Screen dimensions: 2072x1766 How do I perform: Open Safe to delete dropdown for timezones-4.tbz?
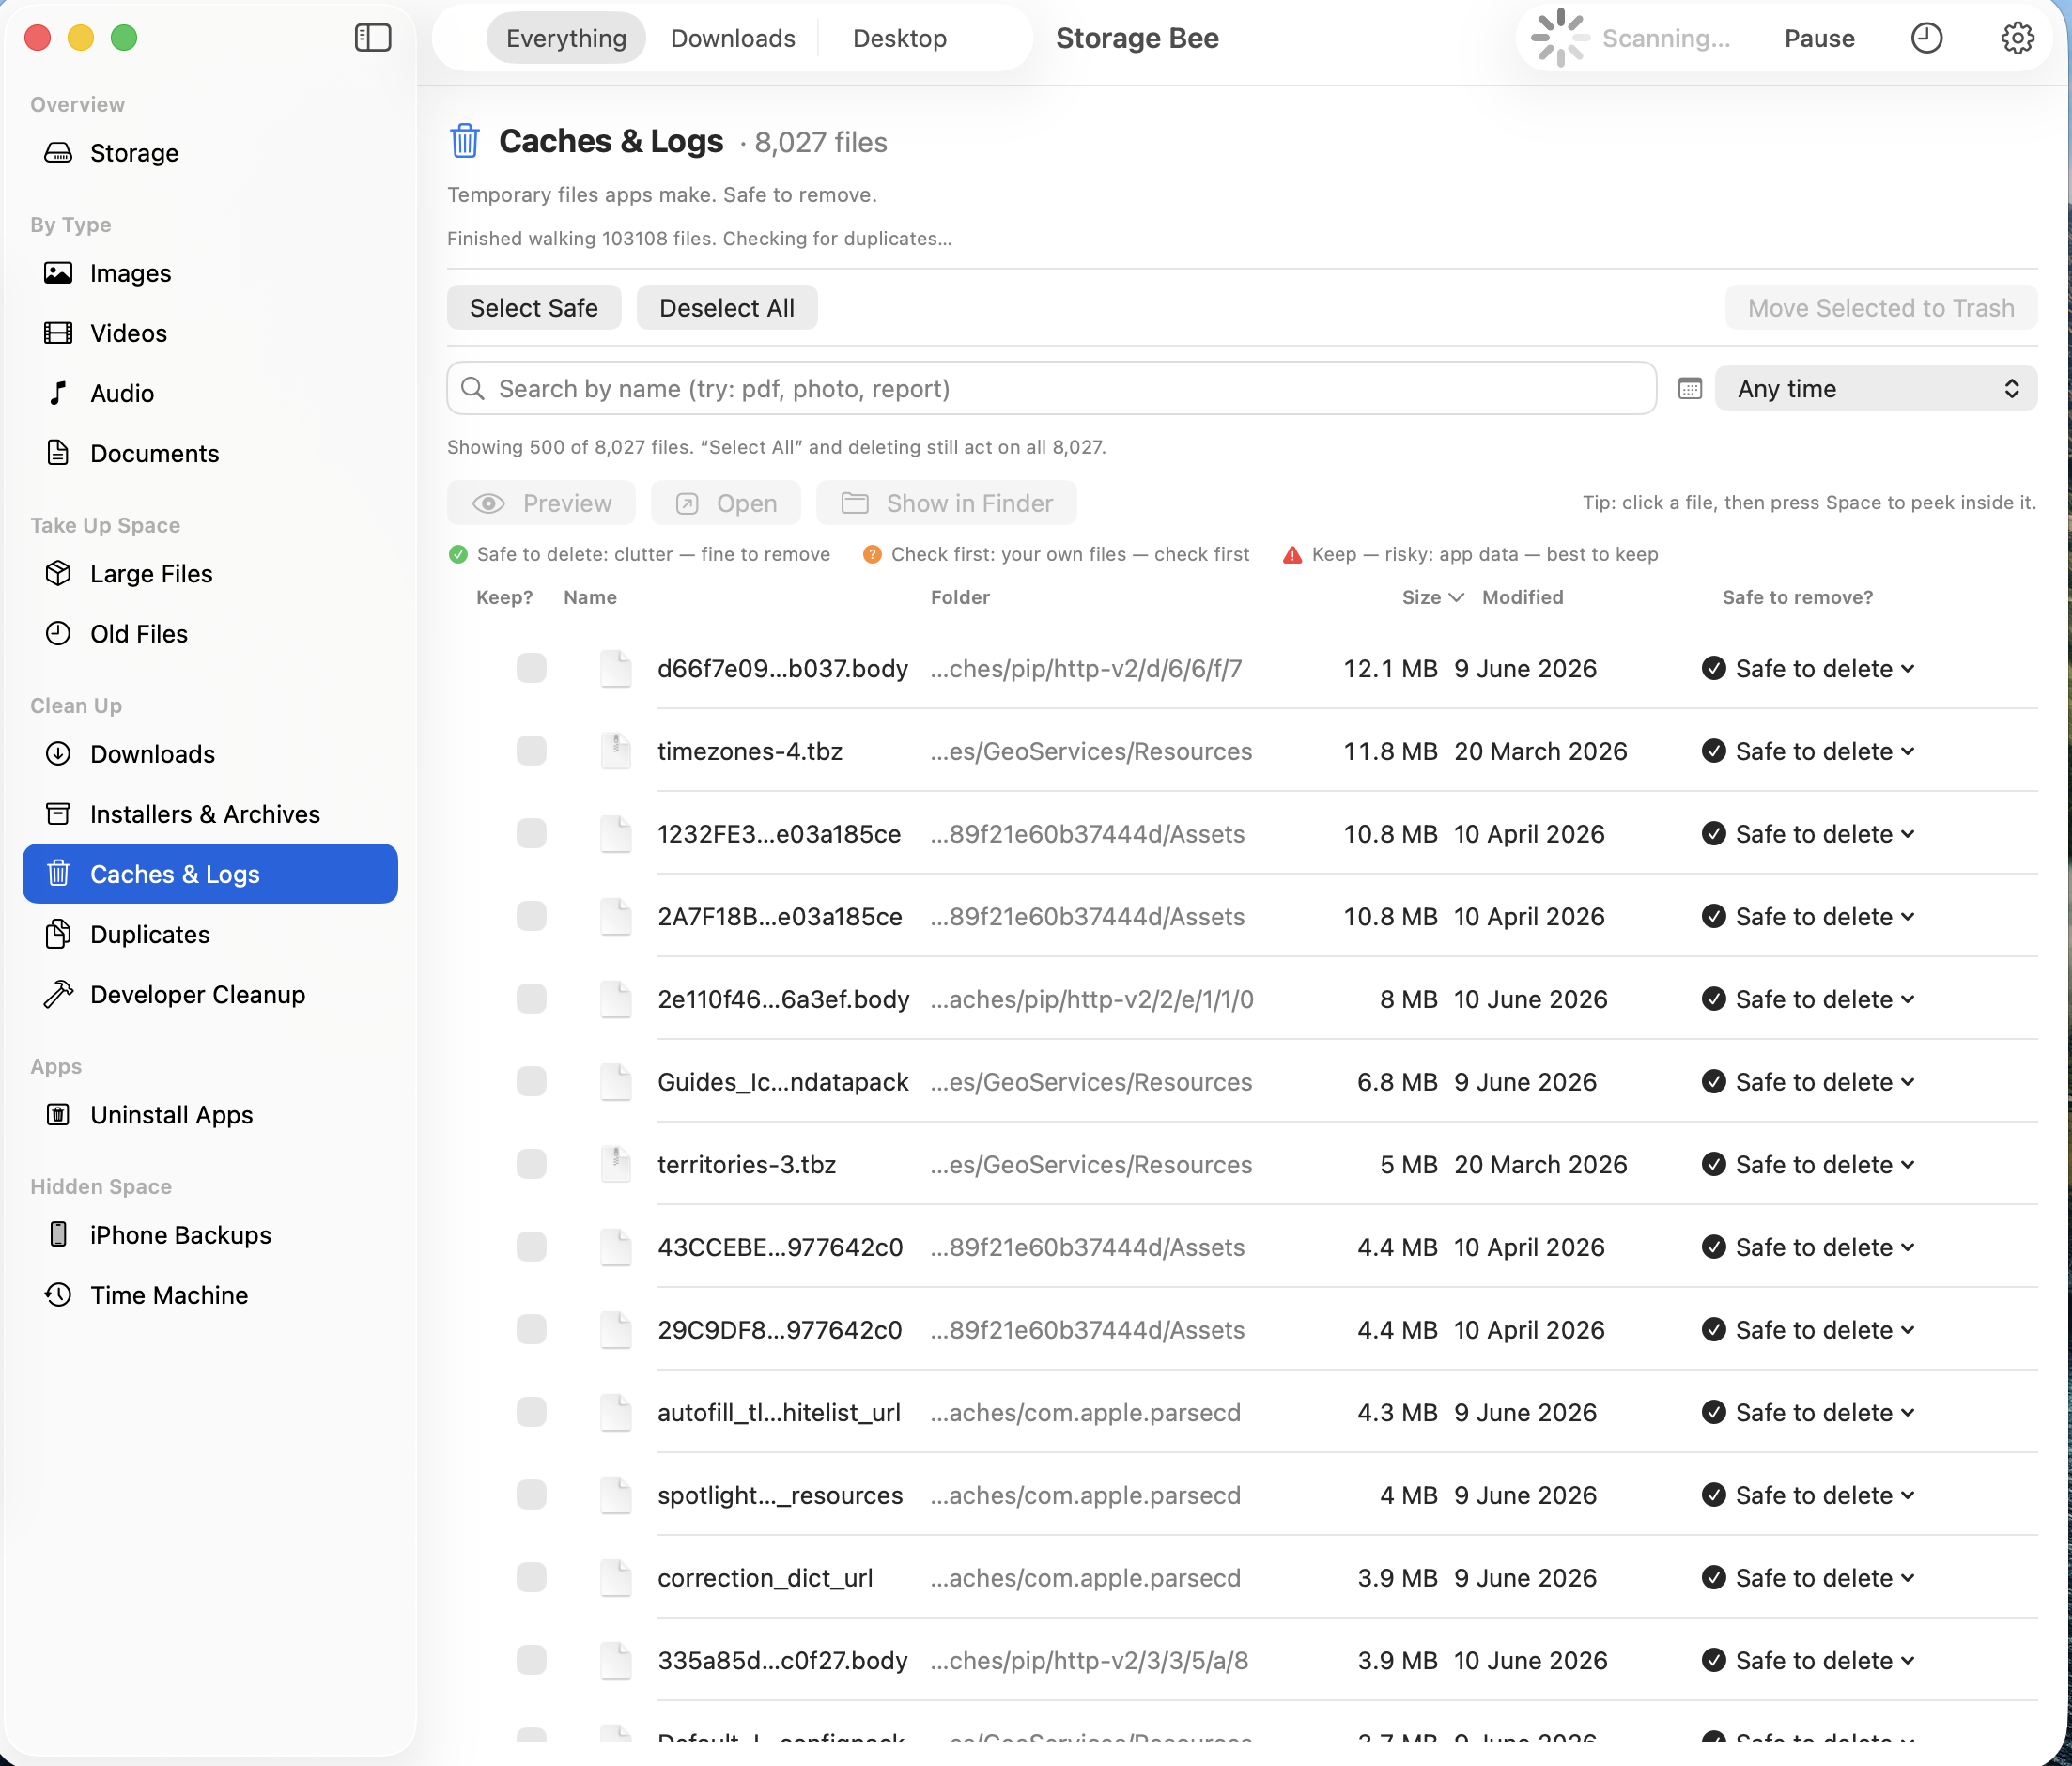coord(1808,751)
